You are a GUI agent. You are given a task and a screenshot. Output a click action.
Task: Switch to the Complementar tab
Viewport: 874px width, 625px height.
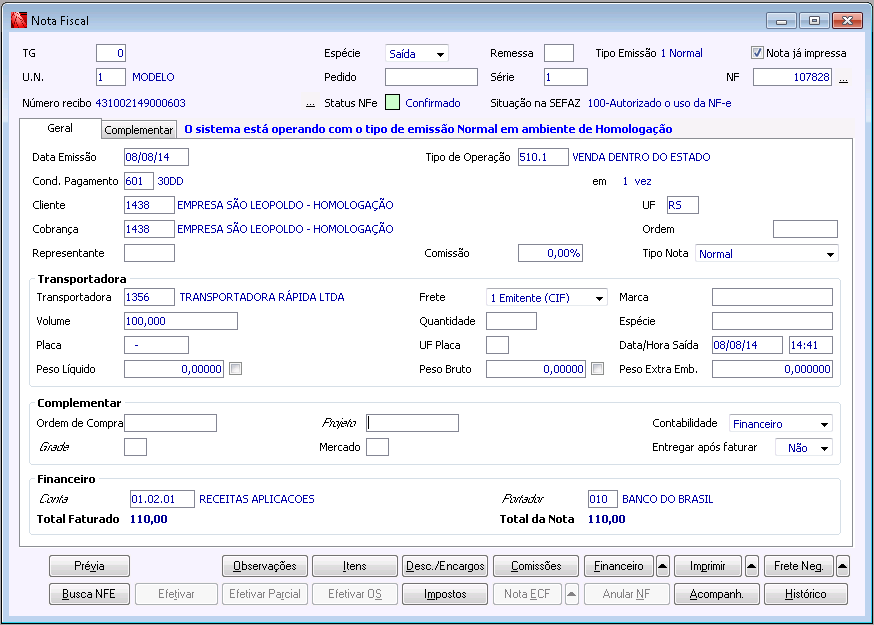click(139, 130)
